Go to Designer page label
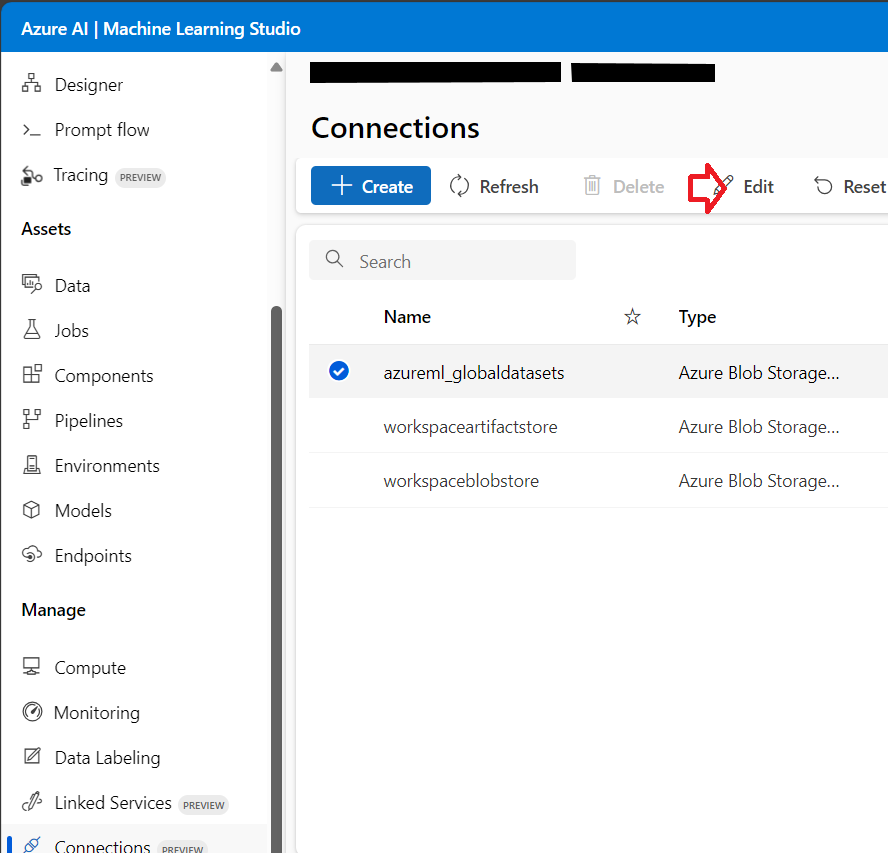This screenshot has width=888, height=853. pyautogui.click(x=89, y=85)
